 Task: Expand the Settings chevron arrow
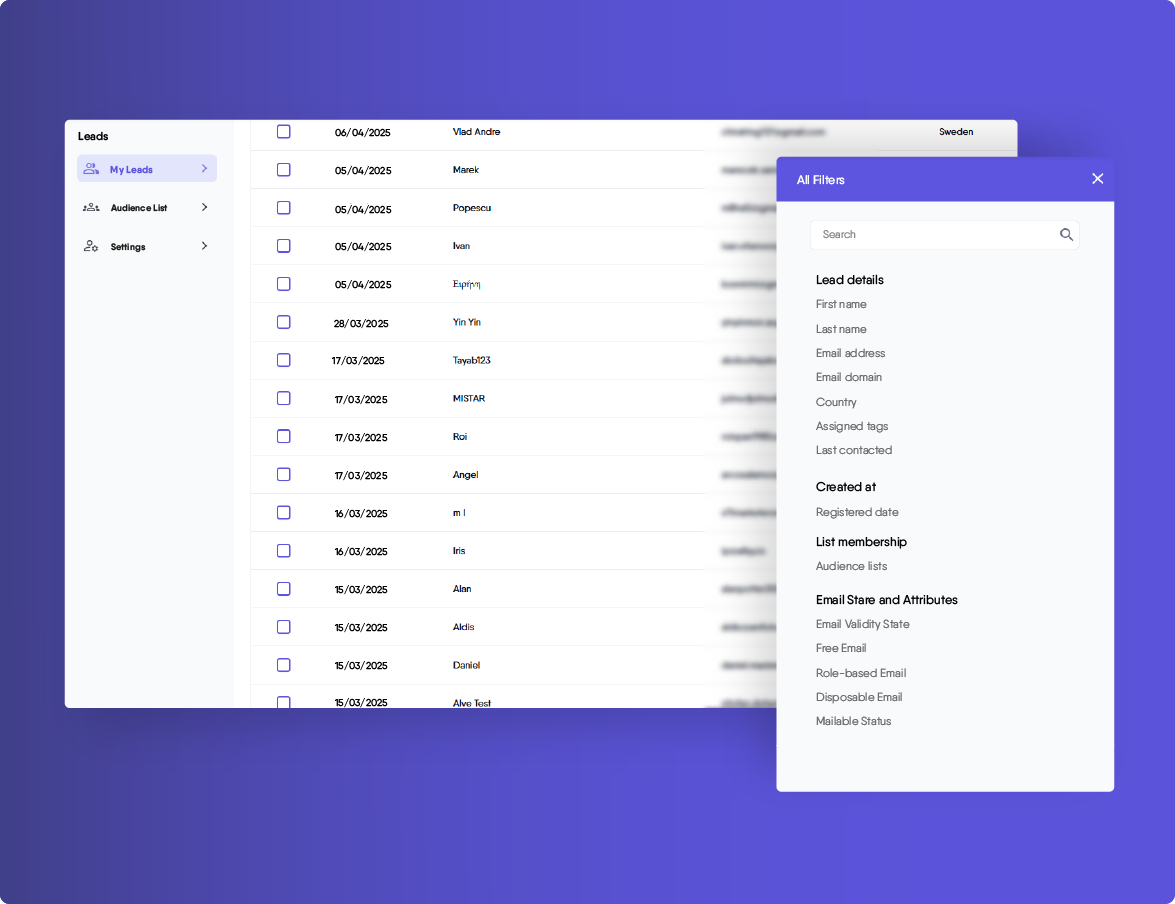click(204, 246)
